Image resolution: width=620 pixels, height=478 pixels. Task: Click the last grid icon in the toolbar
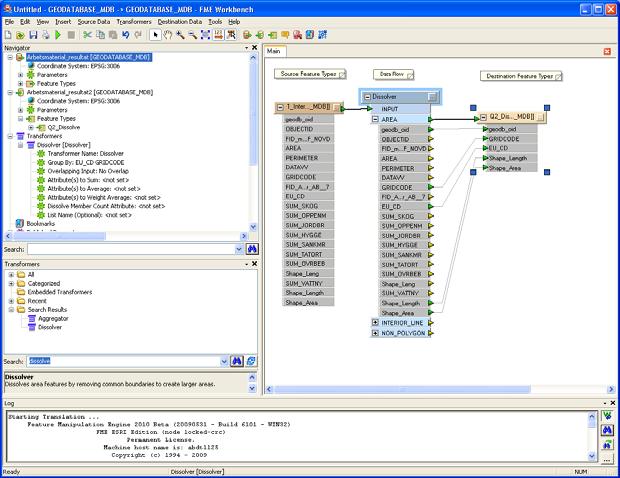(323, 35)
